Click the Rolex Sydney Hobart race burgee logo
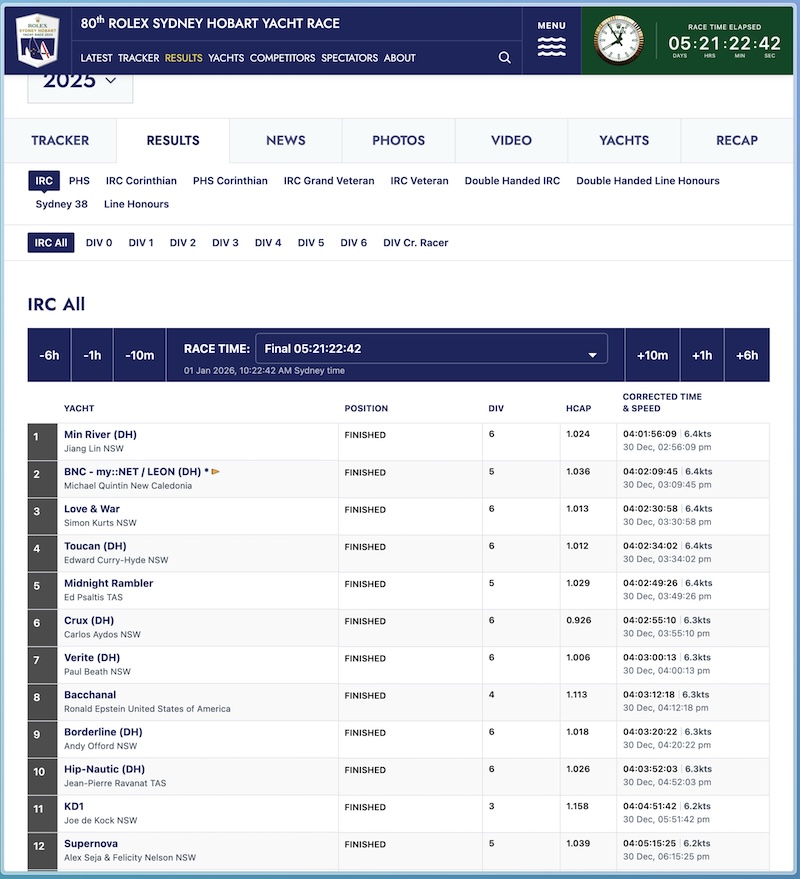800x879 pixels. point(37,37)
